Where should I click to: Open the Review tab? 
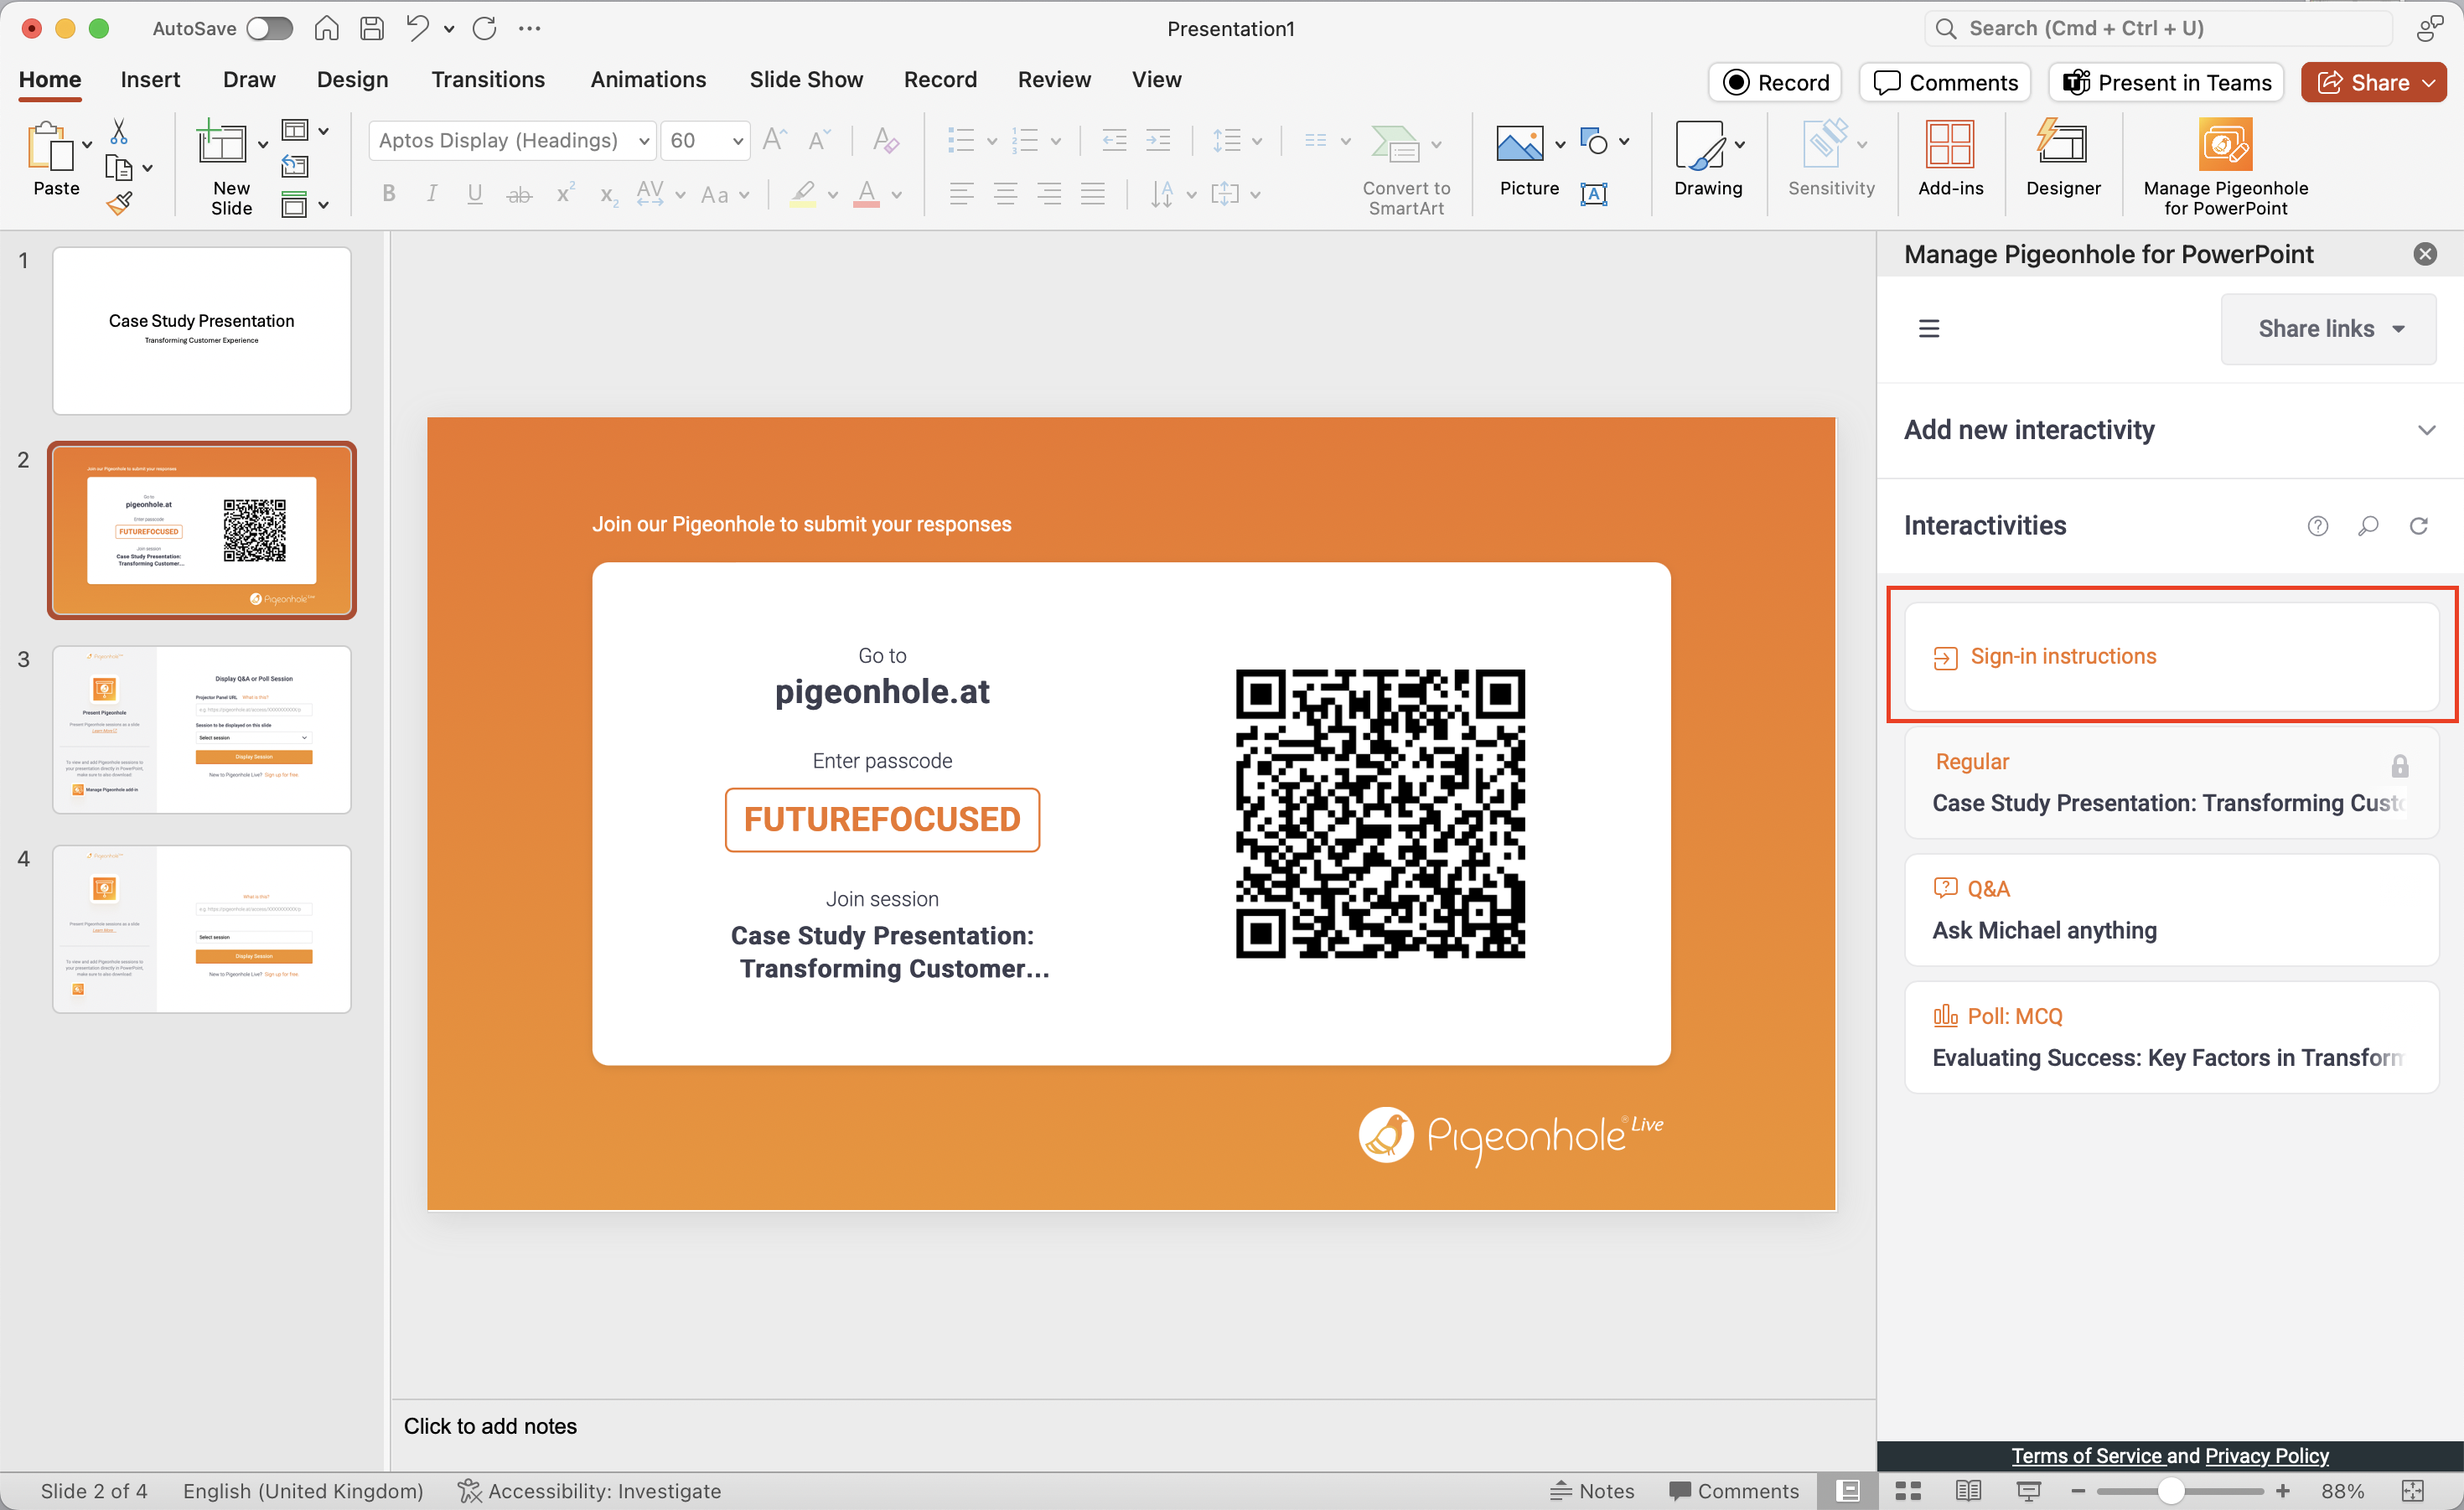point(1054,79)
